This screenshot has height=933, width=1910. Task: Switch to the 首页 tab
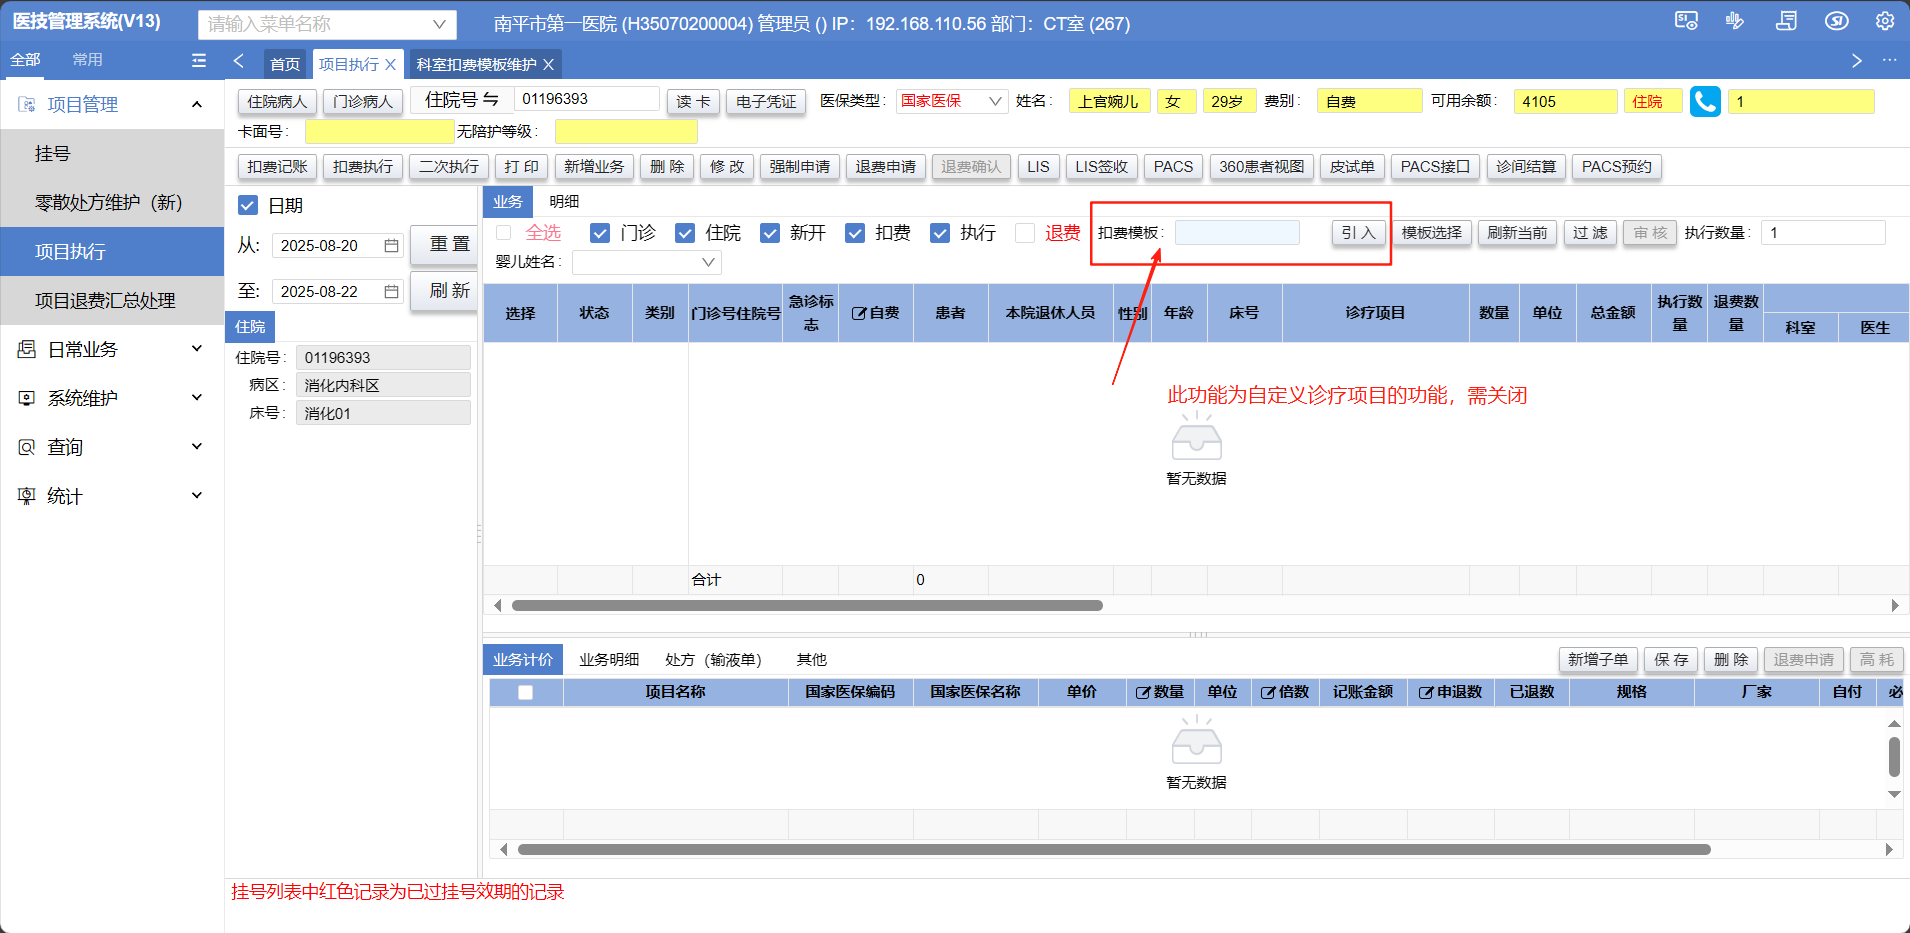285,64
